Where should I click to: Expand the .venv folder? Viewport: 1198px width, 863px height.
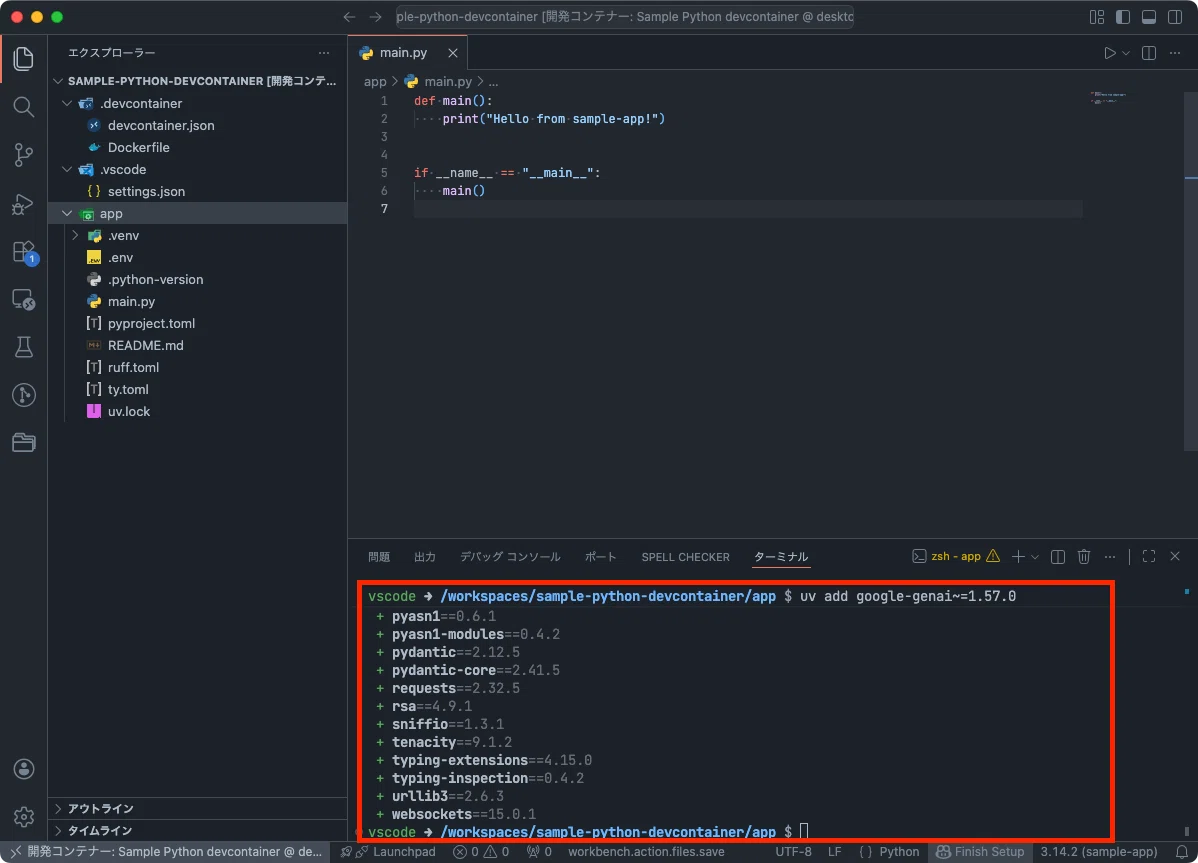coord(75,236)
